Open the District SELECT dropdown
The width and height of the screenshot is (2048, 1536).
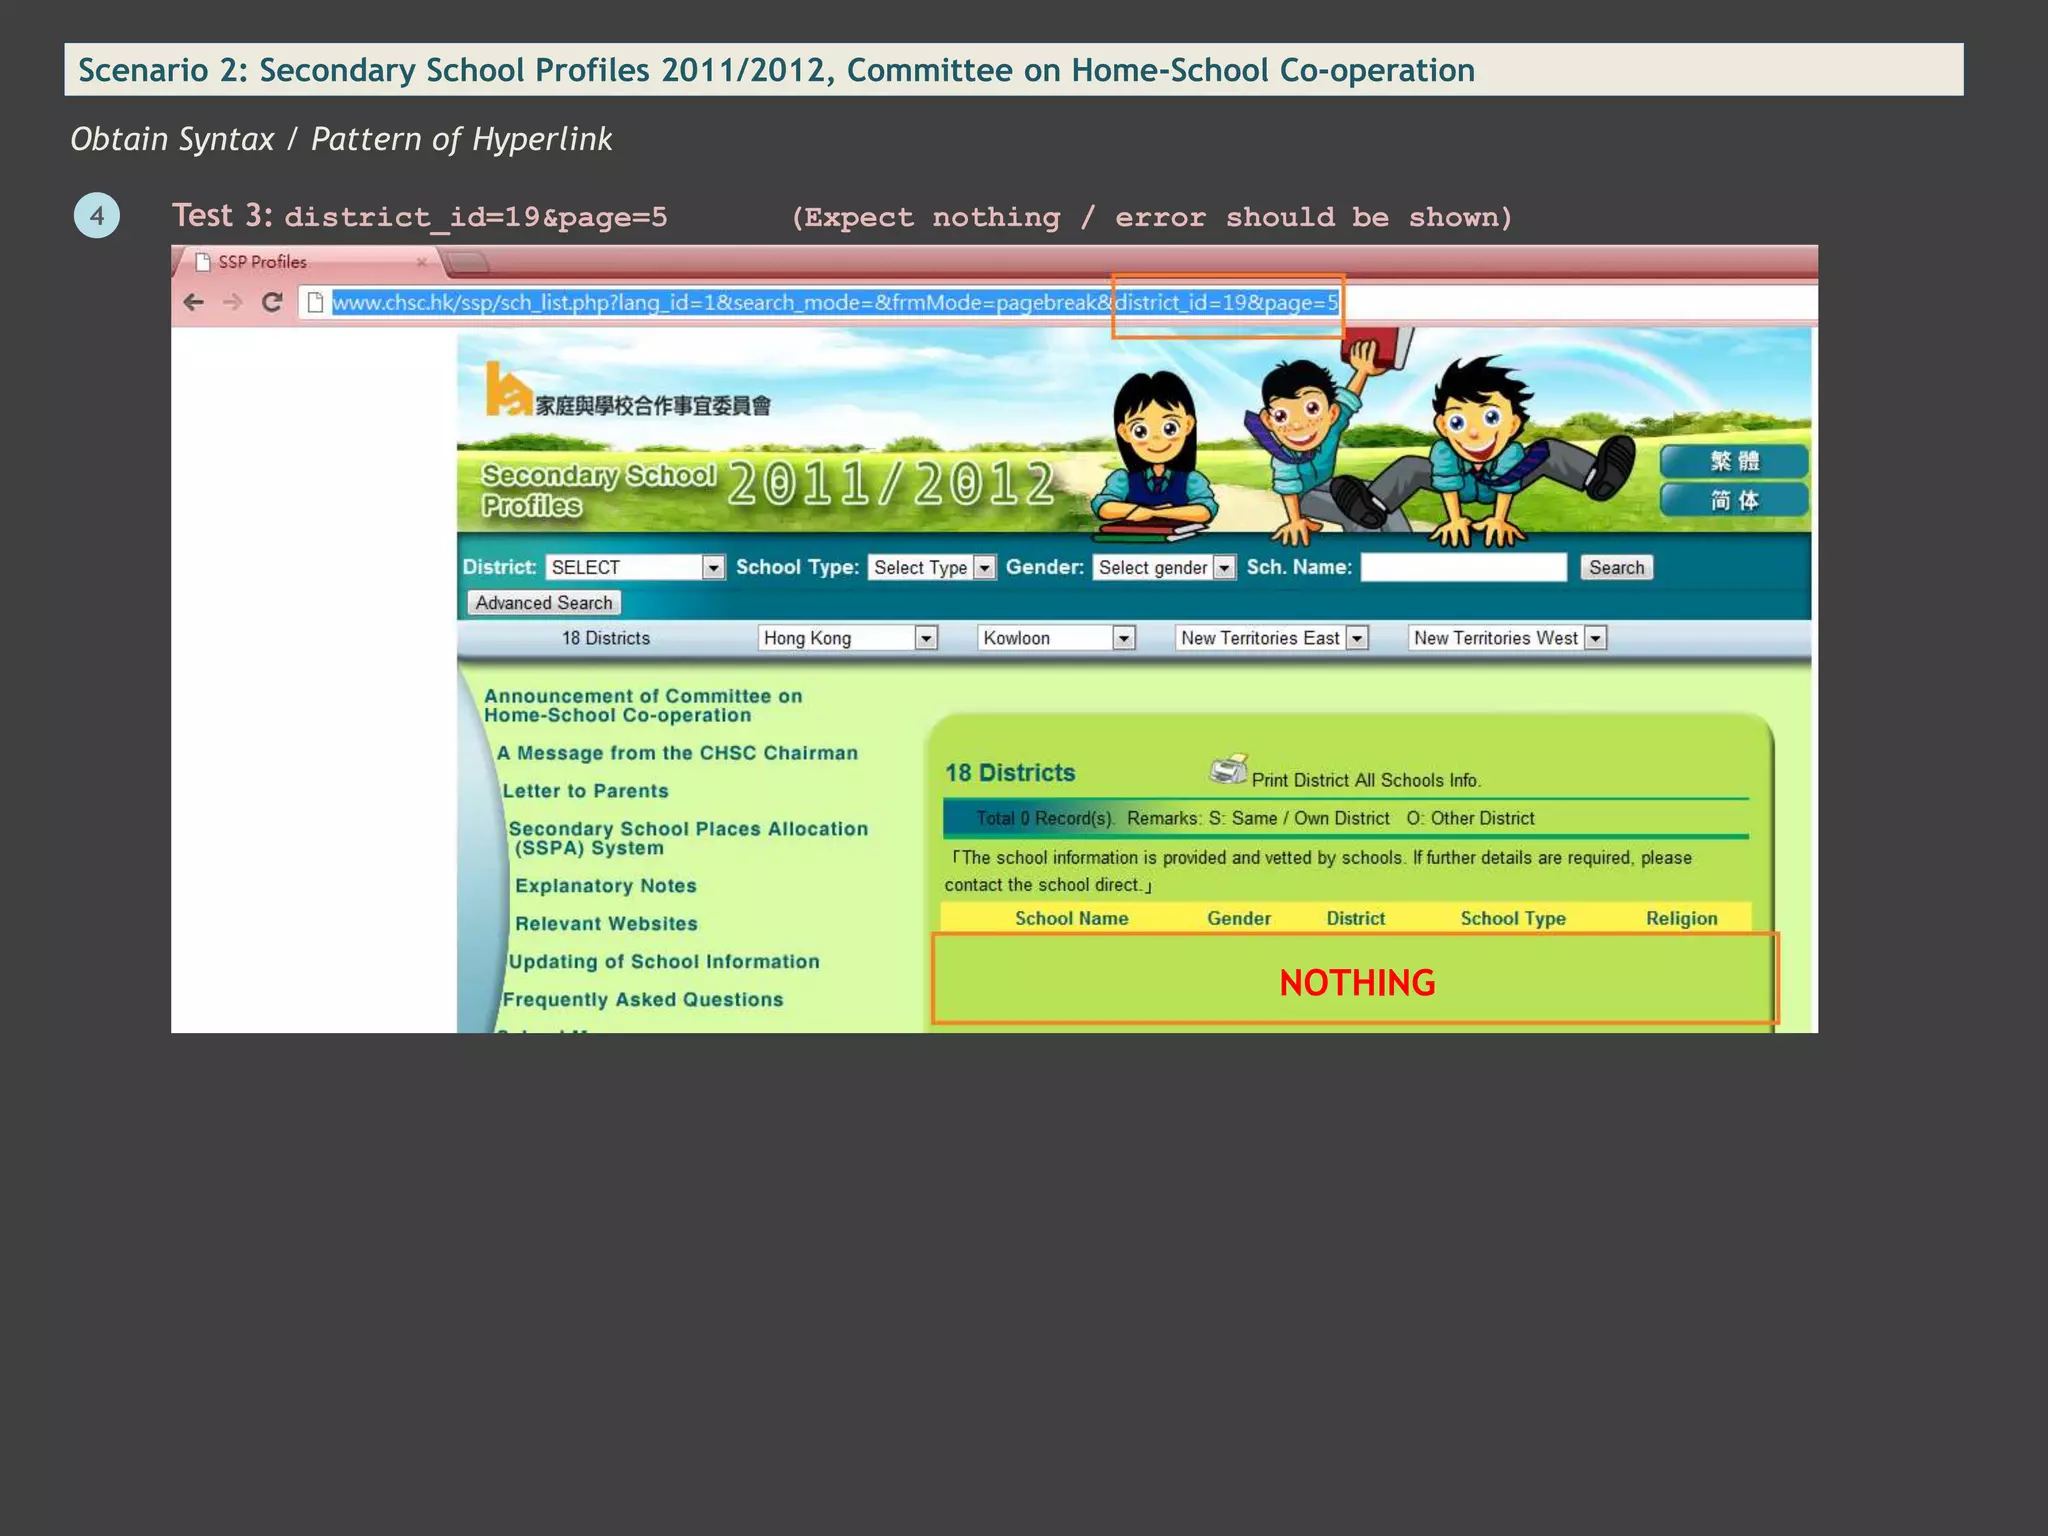pyautogui.click(x=635, y=567)
